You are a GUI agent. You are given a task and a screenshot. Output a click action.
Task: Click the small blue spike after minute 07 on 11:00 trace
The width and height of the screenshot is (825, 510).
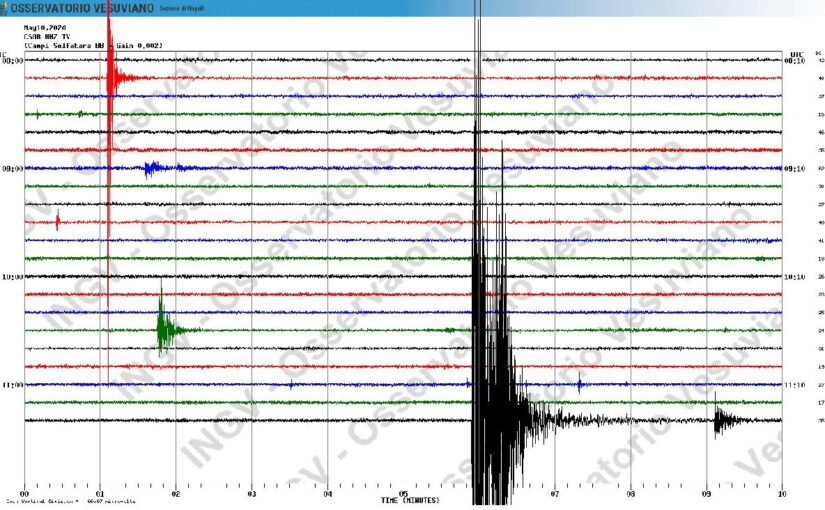[x=579, y=384]
